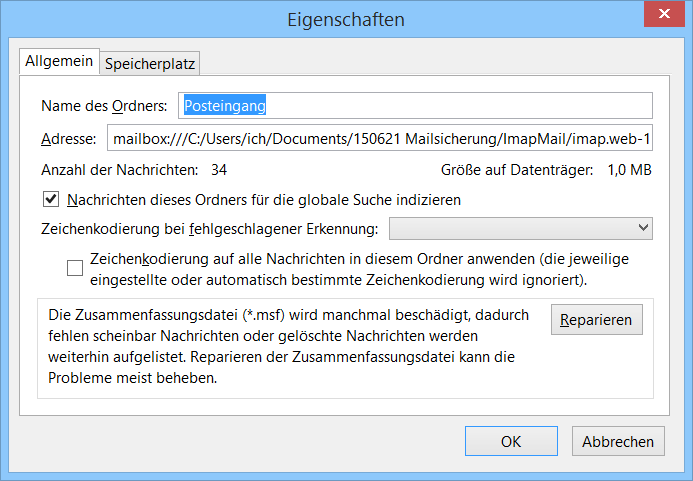Viewport: 693px width, 481px height.
Task: Open the Zeichenkodierung dropdown
Action: 521,228
